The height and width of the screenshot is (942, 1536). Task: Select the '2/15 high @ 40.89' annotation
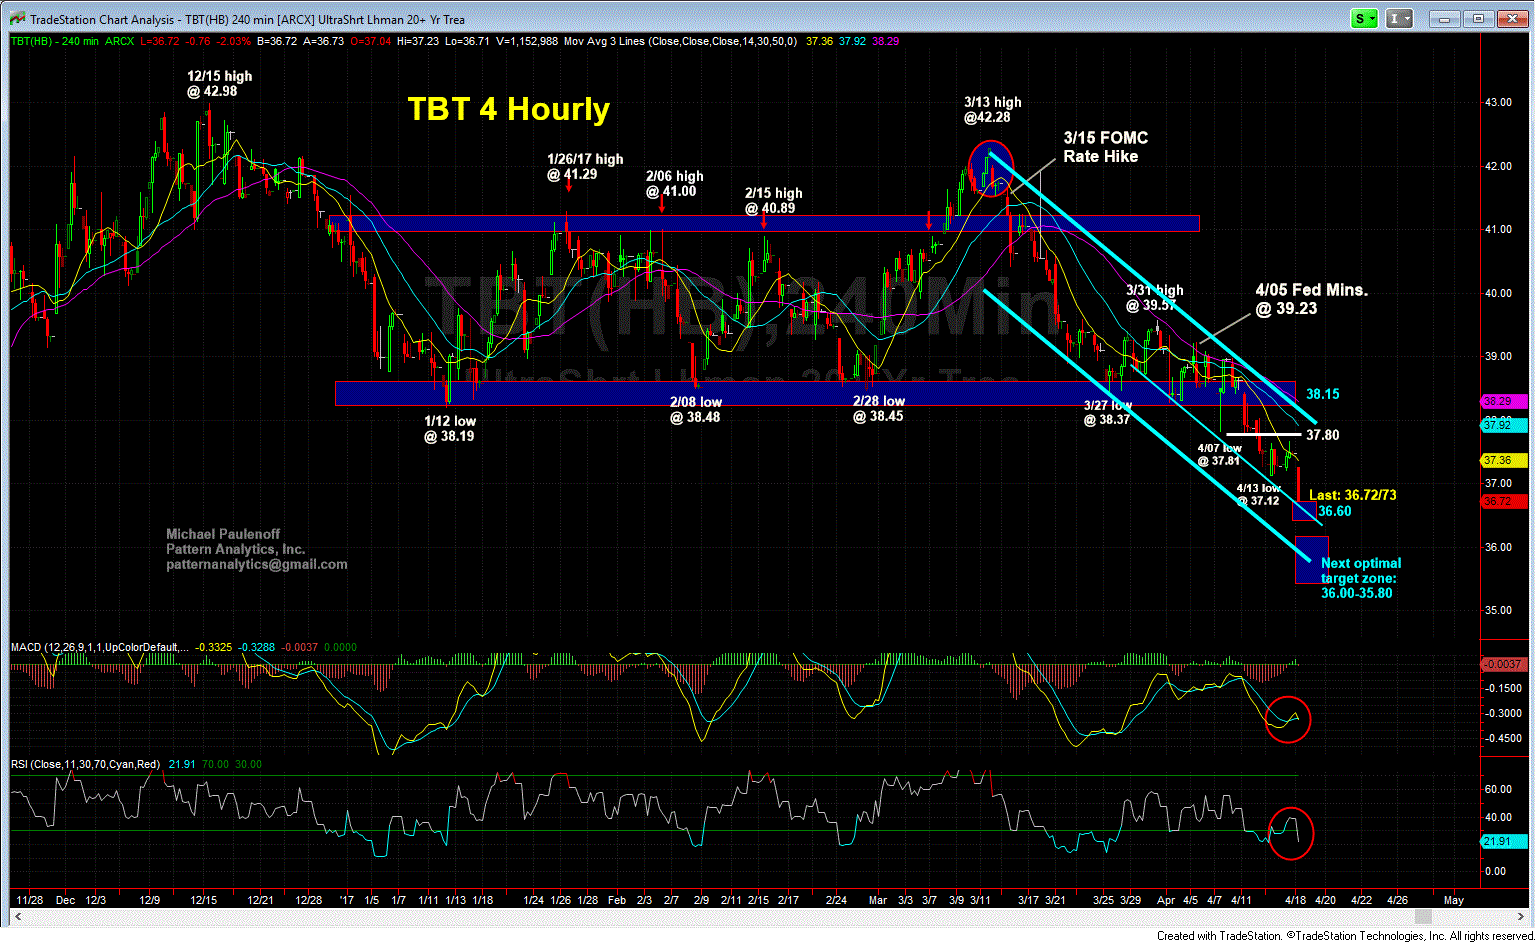click(x=773, y=201)
